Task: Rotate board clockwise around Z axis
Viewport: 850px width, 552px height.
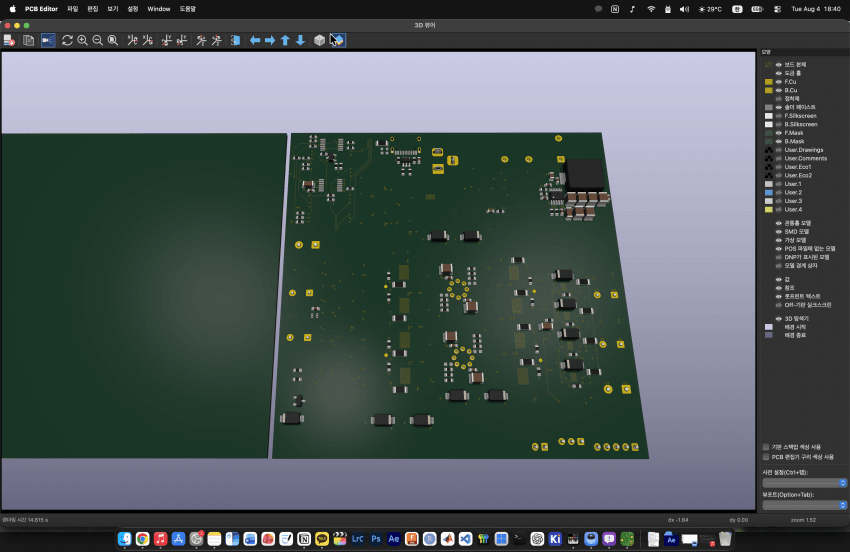Action: (x=201, y=40)
